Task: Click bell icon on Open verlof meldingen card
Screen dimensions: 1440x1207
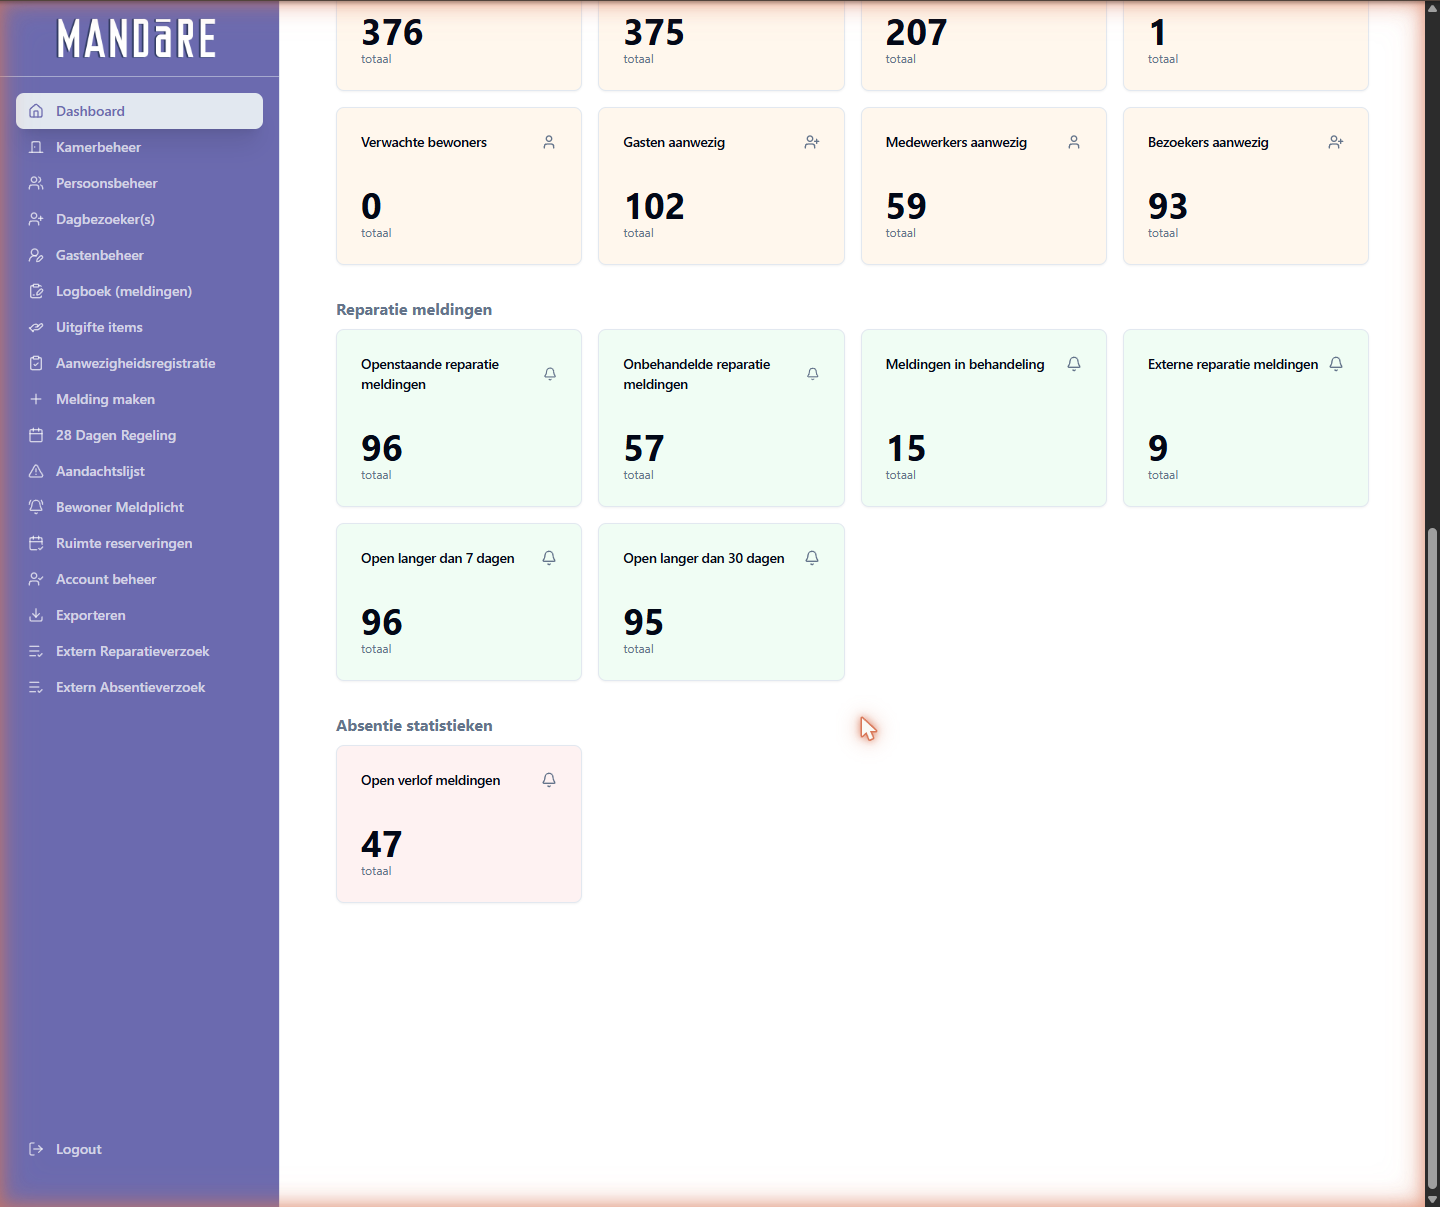Action: (x=549, y=780)
